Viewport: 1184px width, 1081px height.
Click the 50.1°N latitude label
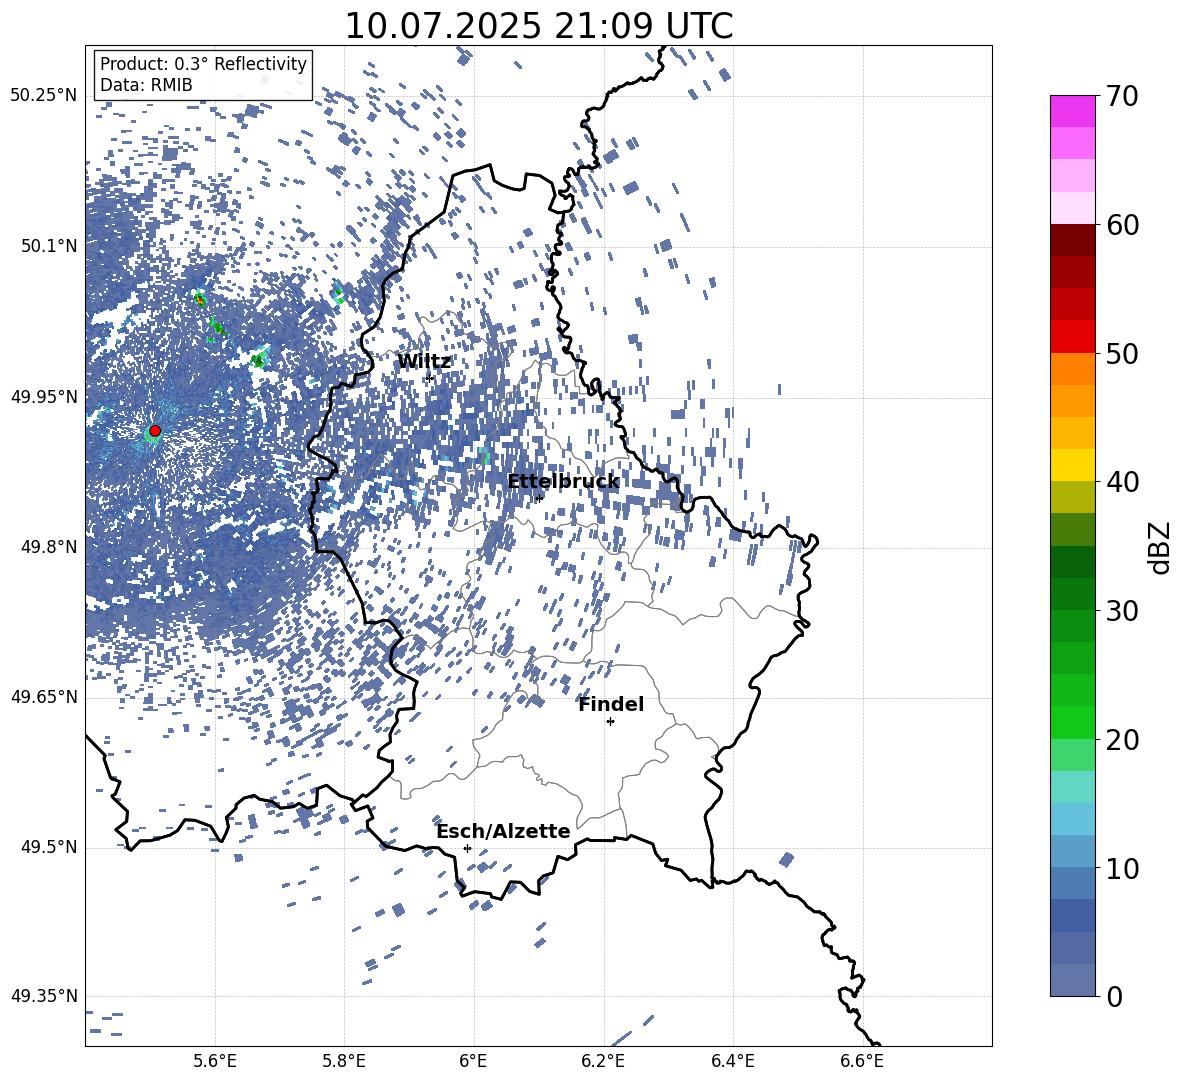pos(48,246)
